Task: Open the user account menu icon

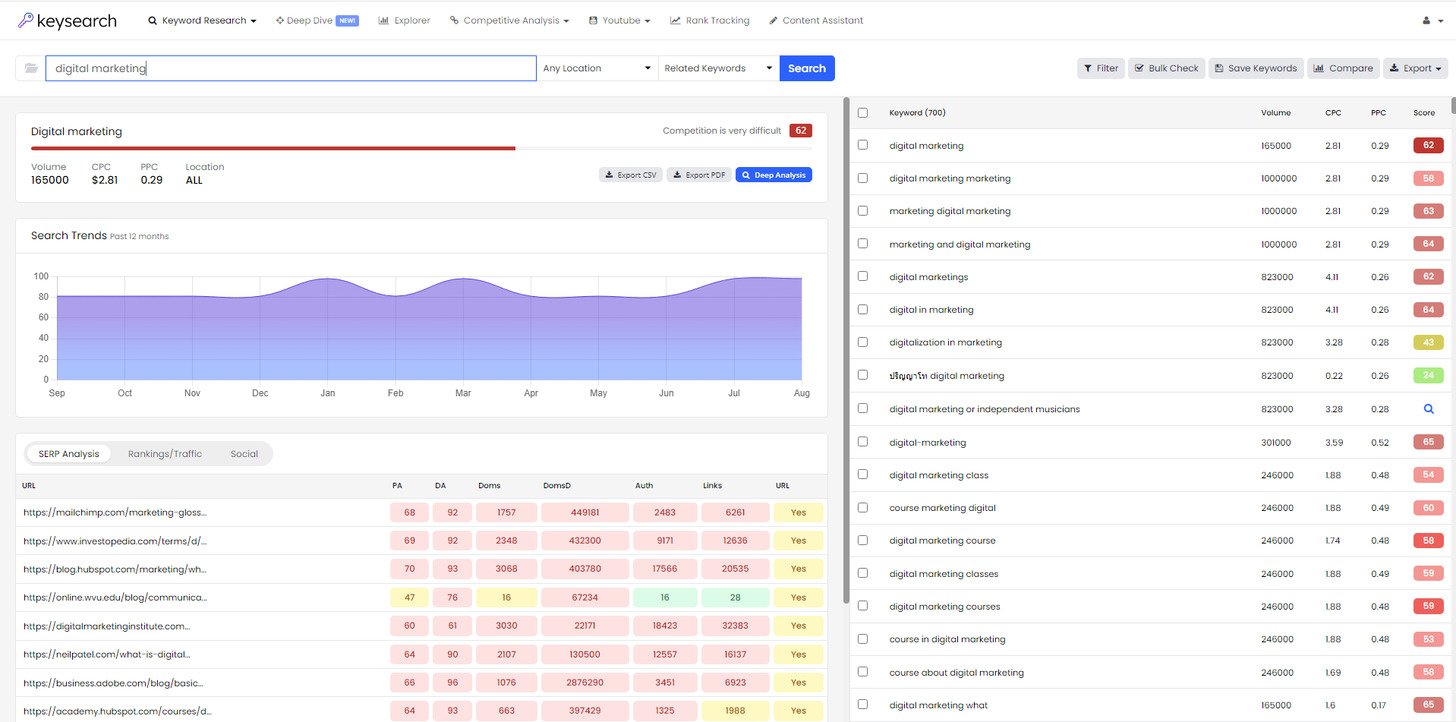Action: 1432,20
